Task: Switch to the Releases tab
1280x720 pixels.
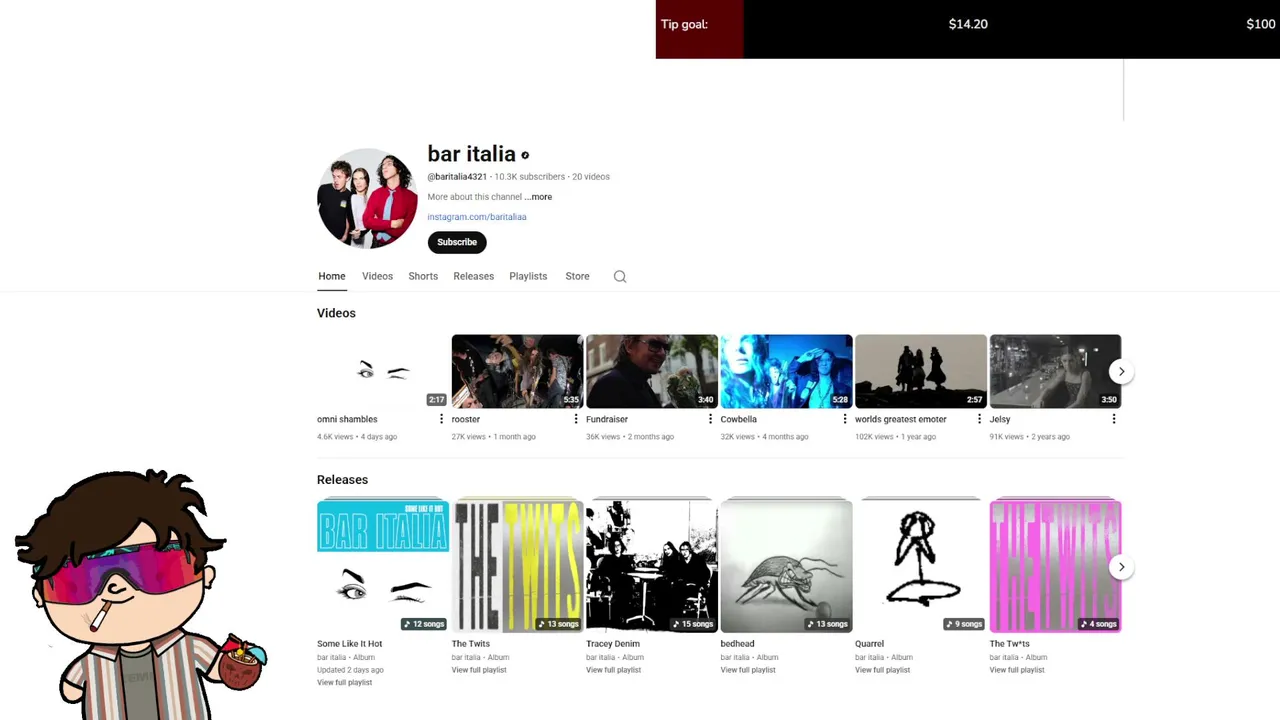Action: [x=473, y=276]
